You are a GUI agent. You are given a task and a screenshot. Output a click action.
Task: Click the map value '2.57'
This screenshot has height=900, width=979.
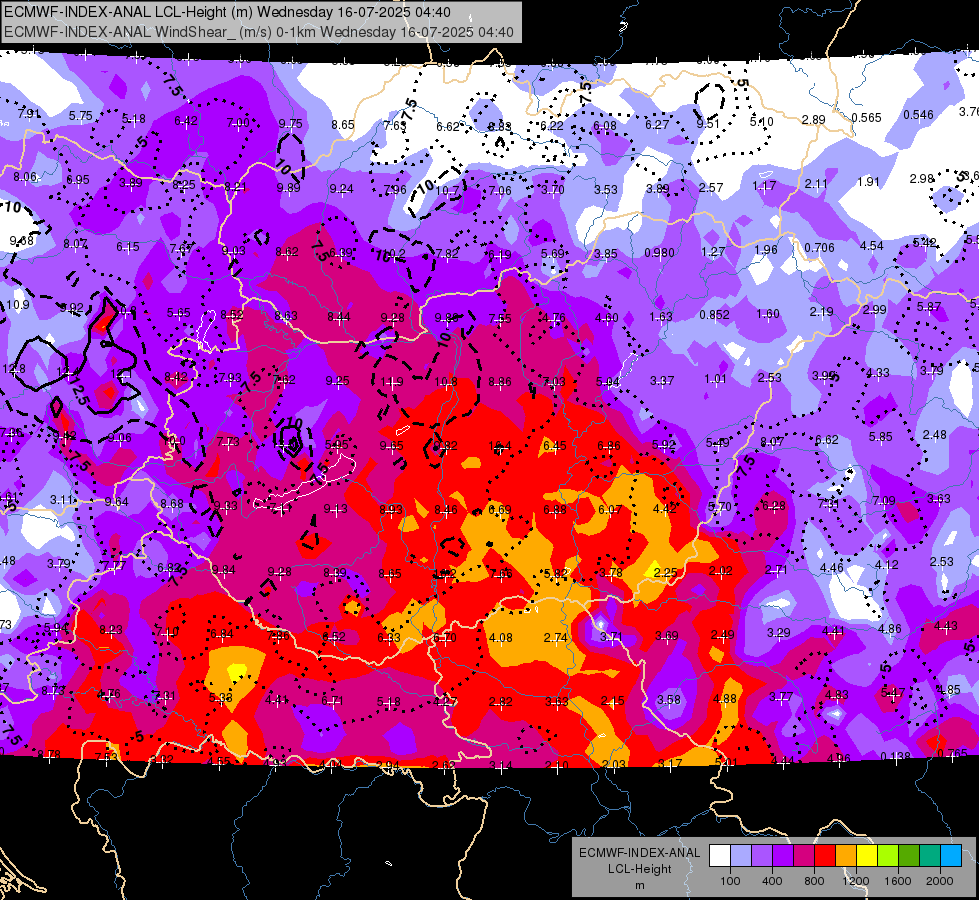pos(711,188)
